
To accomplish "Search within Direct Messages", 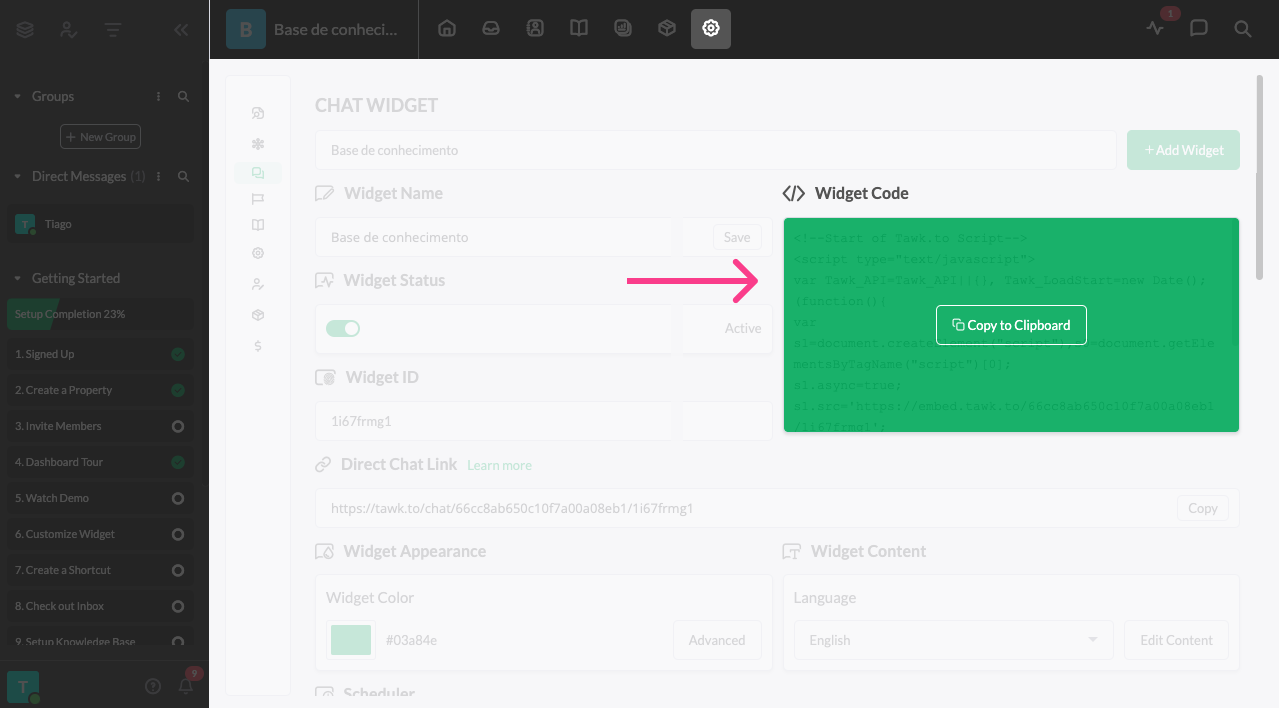I will click(x=184, y=176).
